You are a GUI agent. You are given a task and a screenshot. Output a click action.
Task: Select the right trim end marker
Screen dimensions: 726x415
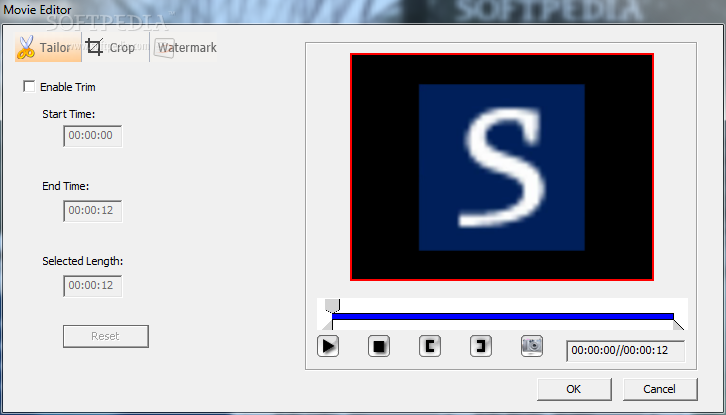(679, 325)
